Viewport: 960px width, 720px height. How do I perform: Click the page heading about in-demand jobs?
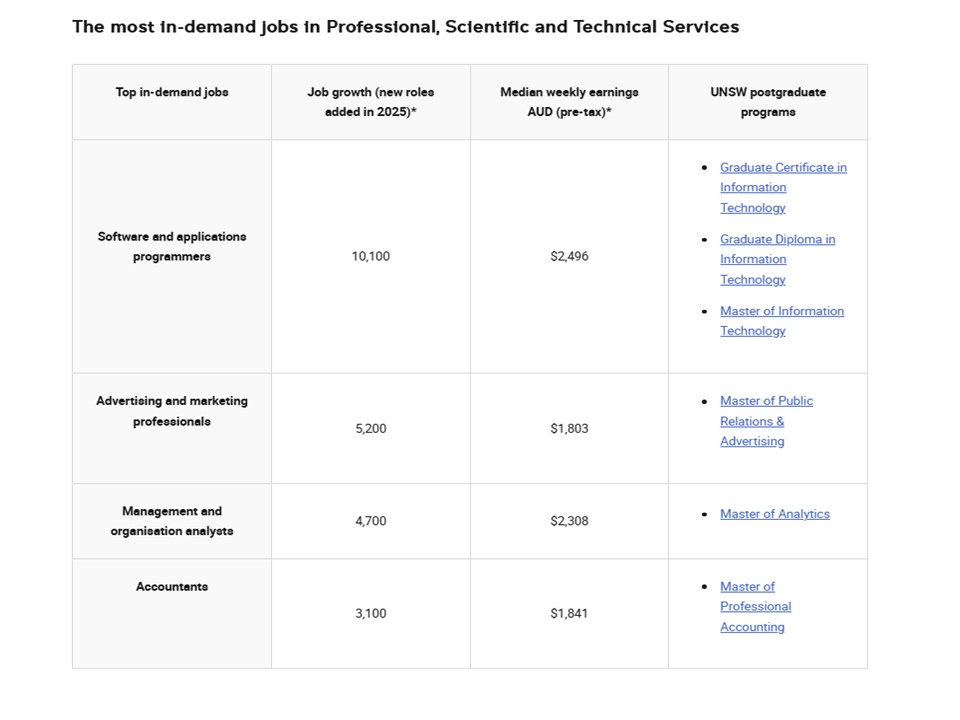tap(405, 27)
